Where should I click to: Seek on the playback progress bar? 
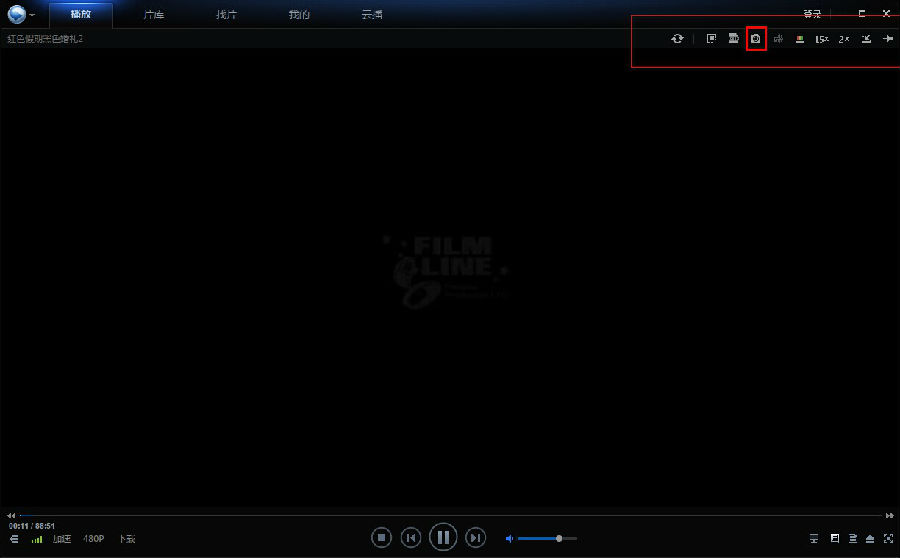451,516
